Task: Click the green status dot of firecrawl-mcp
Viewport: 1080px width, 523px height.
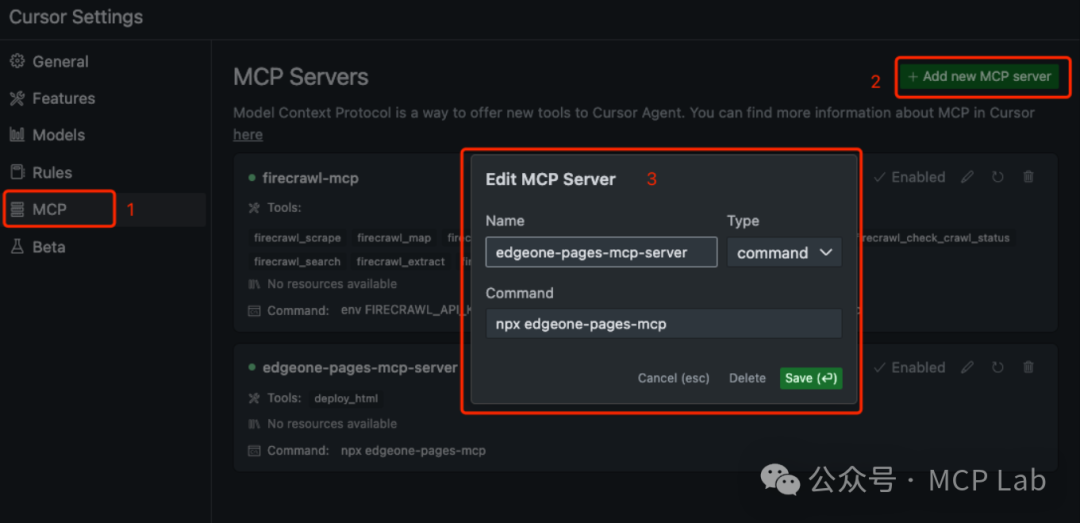Action: (252, 177)
